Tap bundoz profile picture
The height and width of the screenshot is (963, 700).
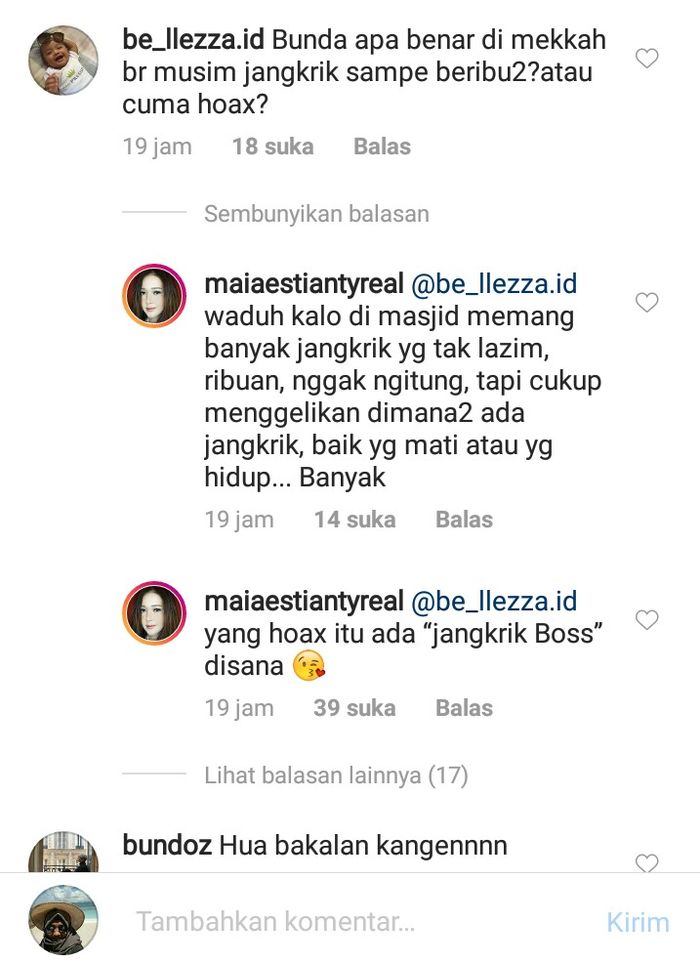(63, 852)
